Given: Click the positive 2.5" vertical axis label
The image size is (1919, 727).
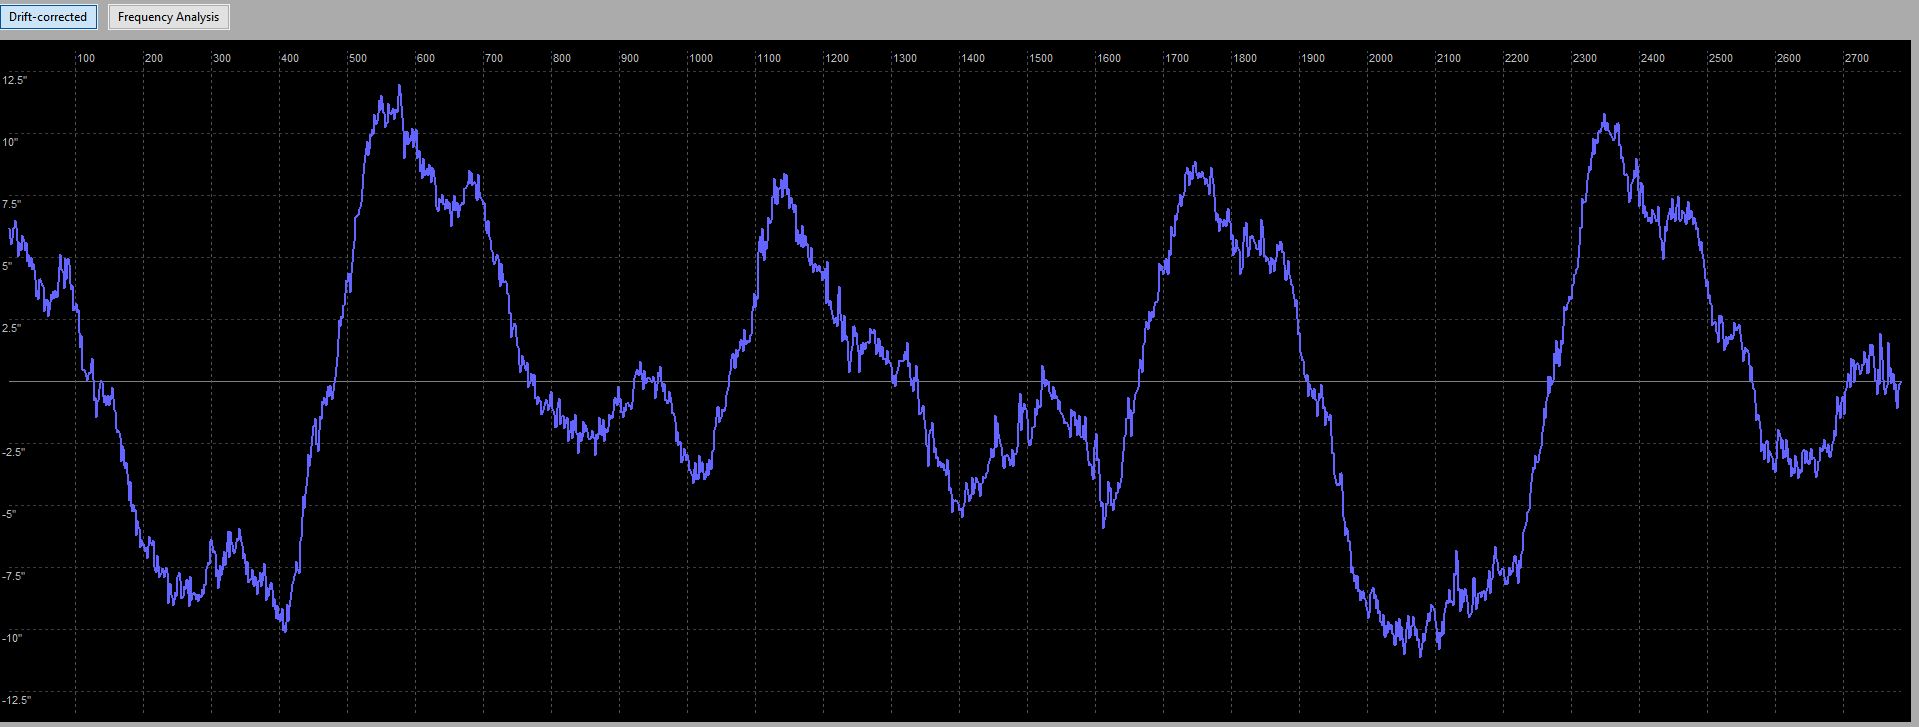Looking at the screenshot, I should pos(13,328).
